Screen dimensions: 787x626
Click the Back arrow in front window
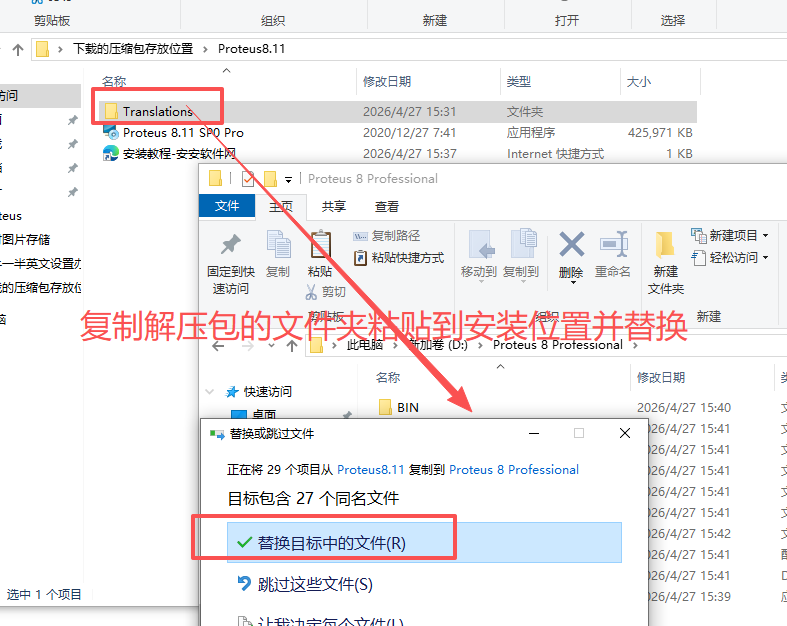[x=218, y=346]
